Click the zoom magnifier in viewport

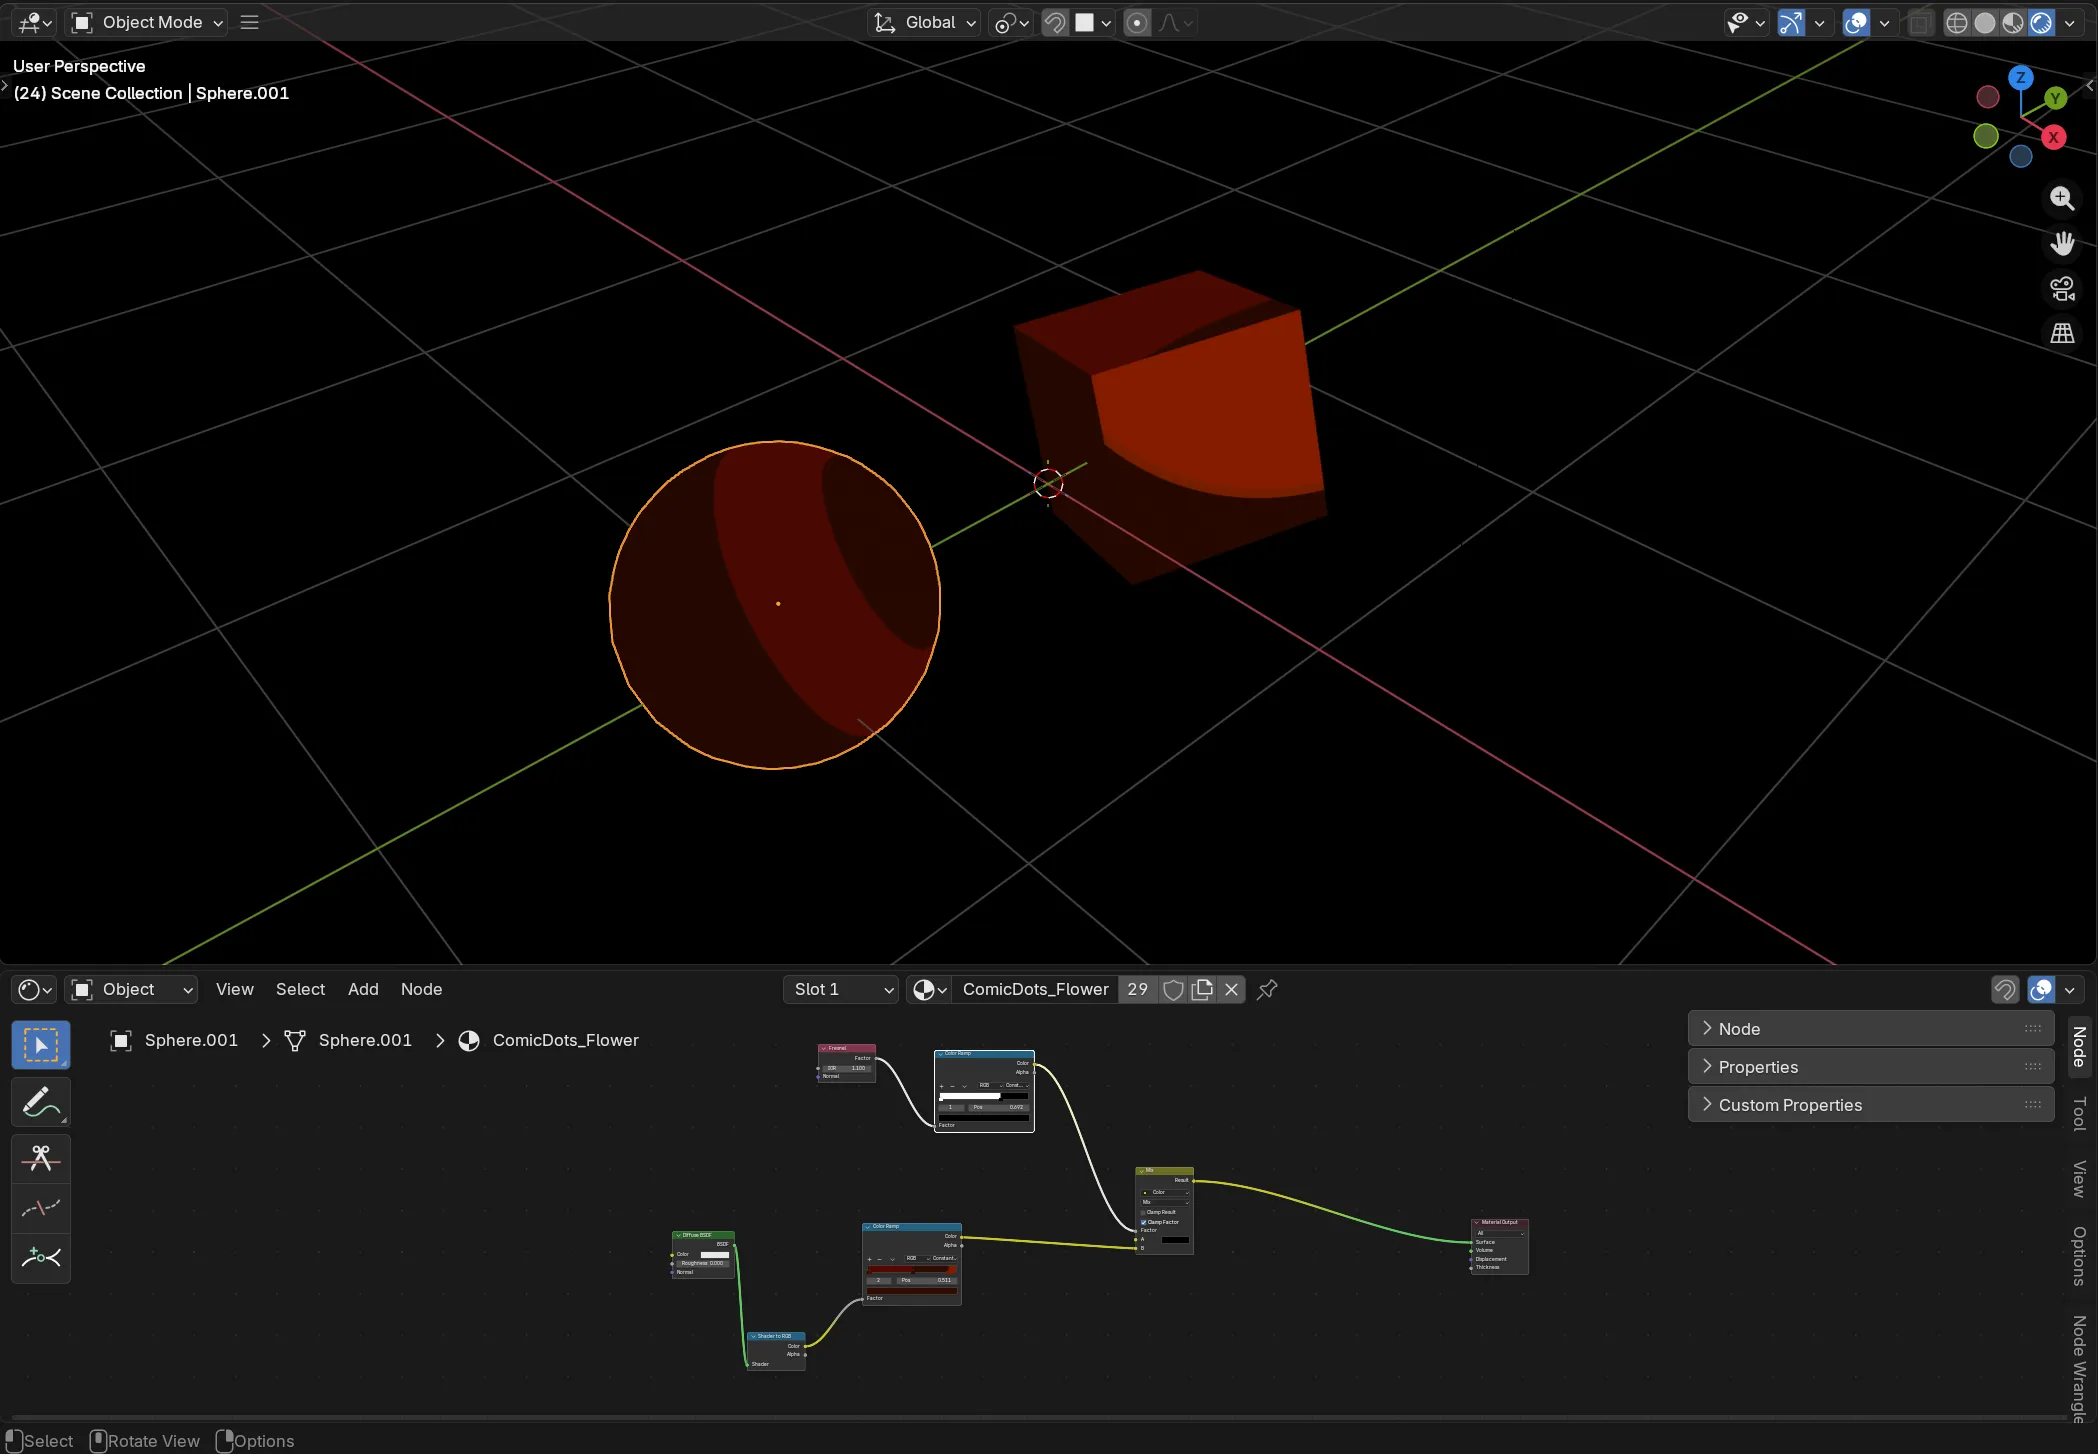click(x=2062, y=198)
